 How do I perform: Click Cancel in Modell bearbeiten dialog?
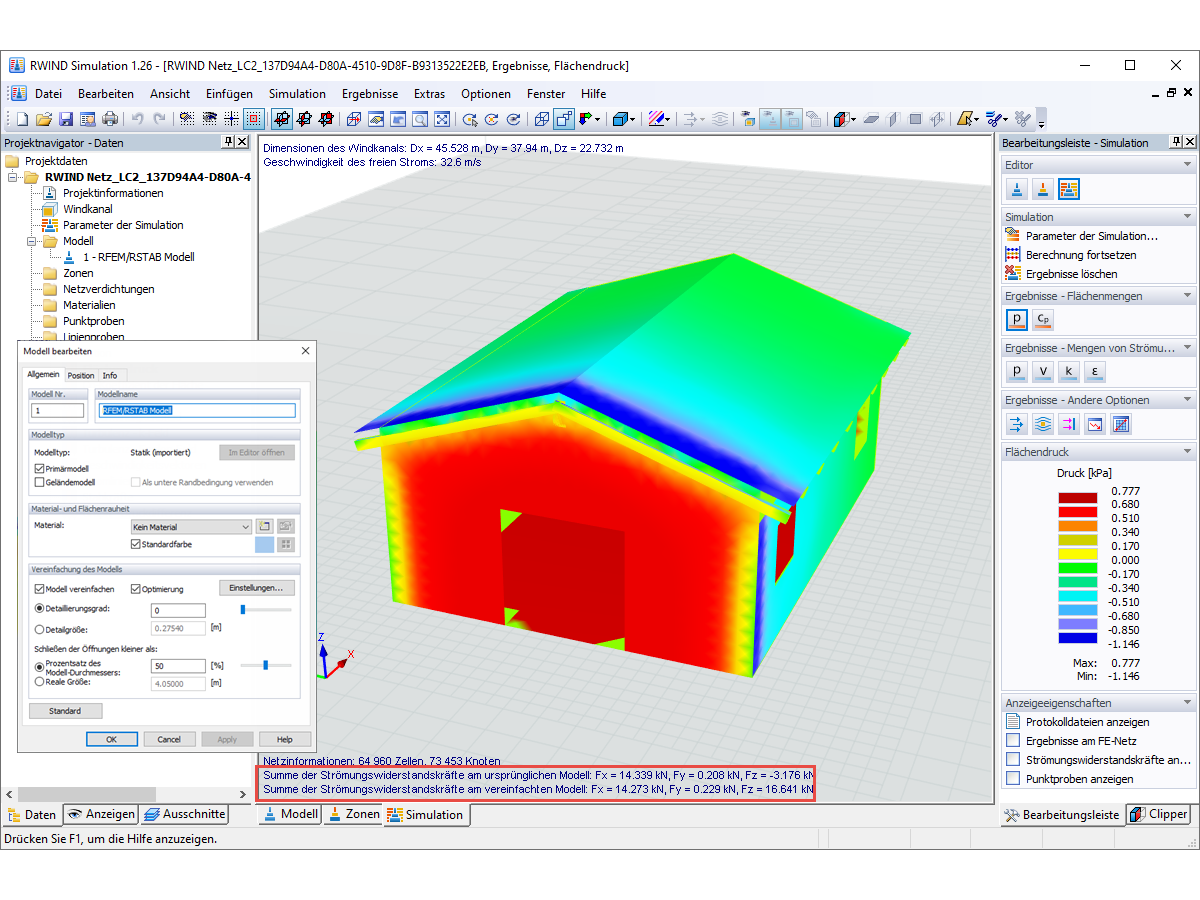pos(169,739)
